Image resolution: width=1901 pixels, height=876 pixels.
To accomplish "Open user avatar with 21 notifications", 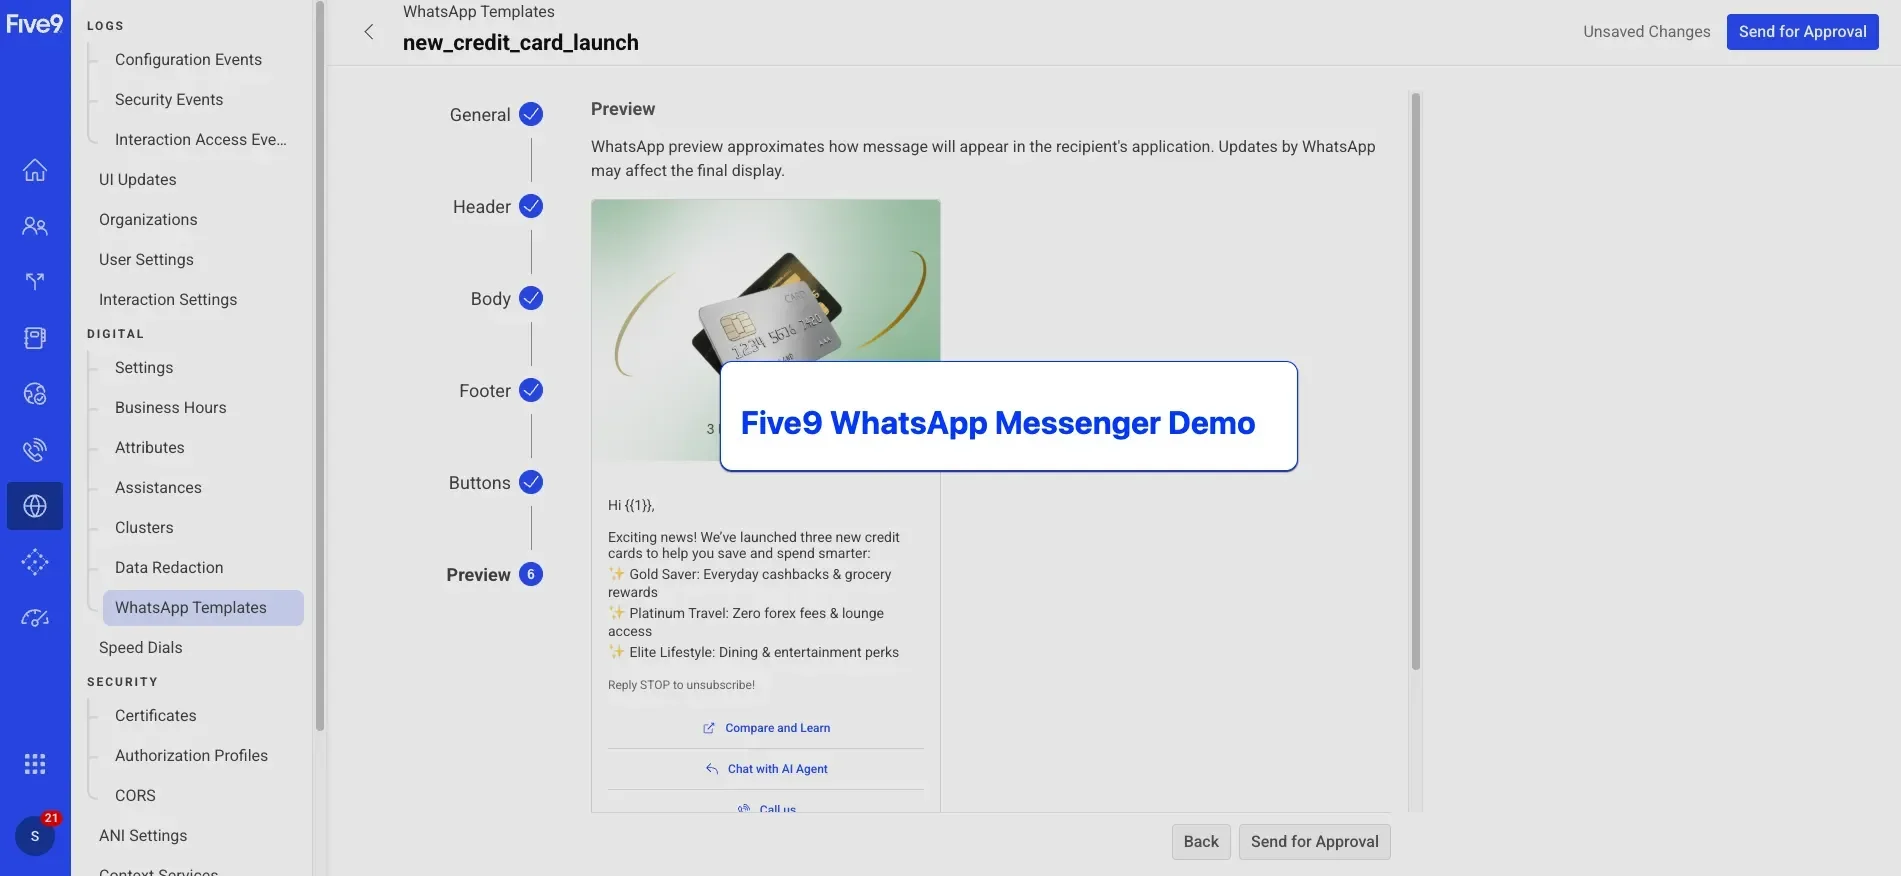I will point(35,836).
